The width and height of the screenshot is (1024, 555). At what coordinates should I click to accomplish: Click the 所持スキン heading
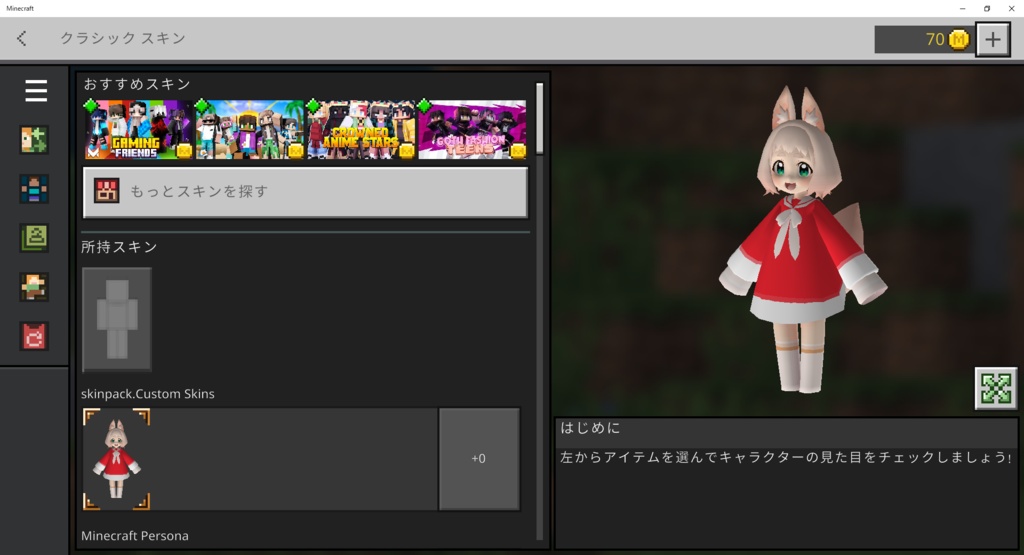click(120, 247)
